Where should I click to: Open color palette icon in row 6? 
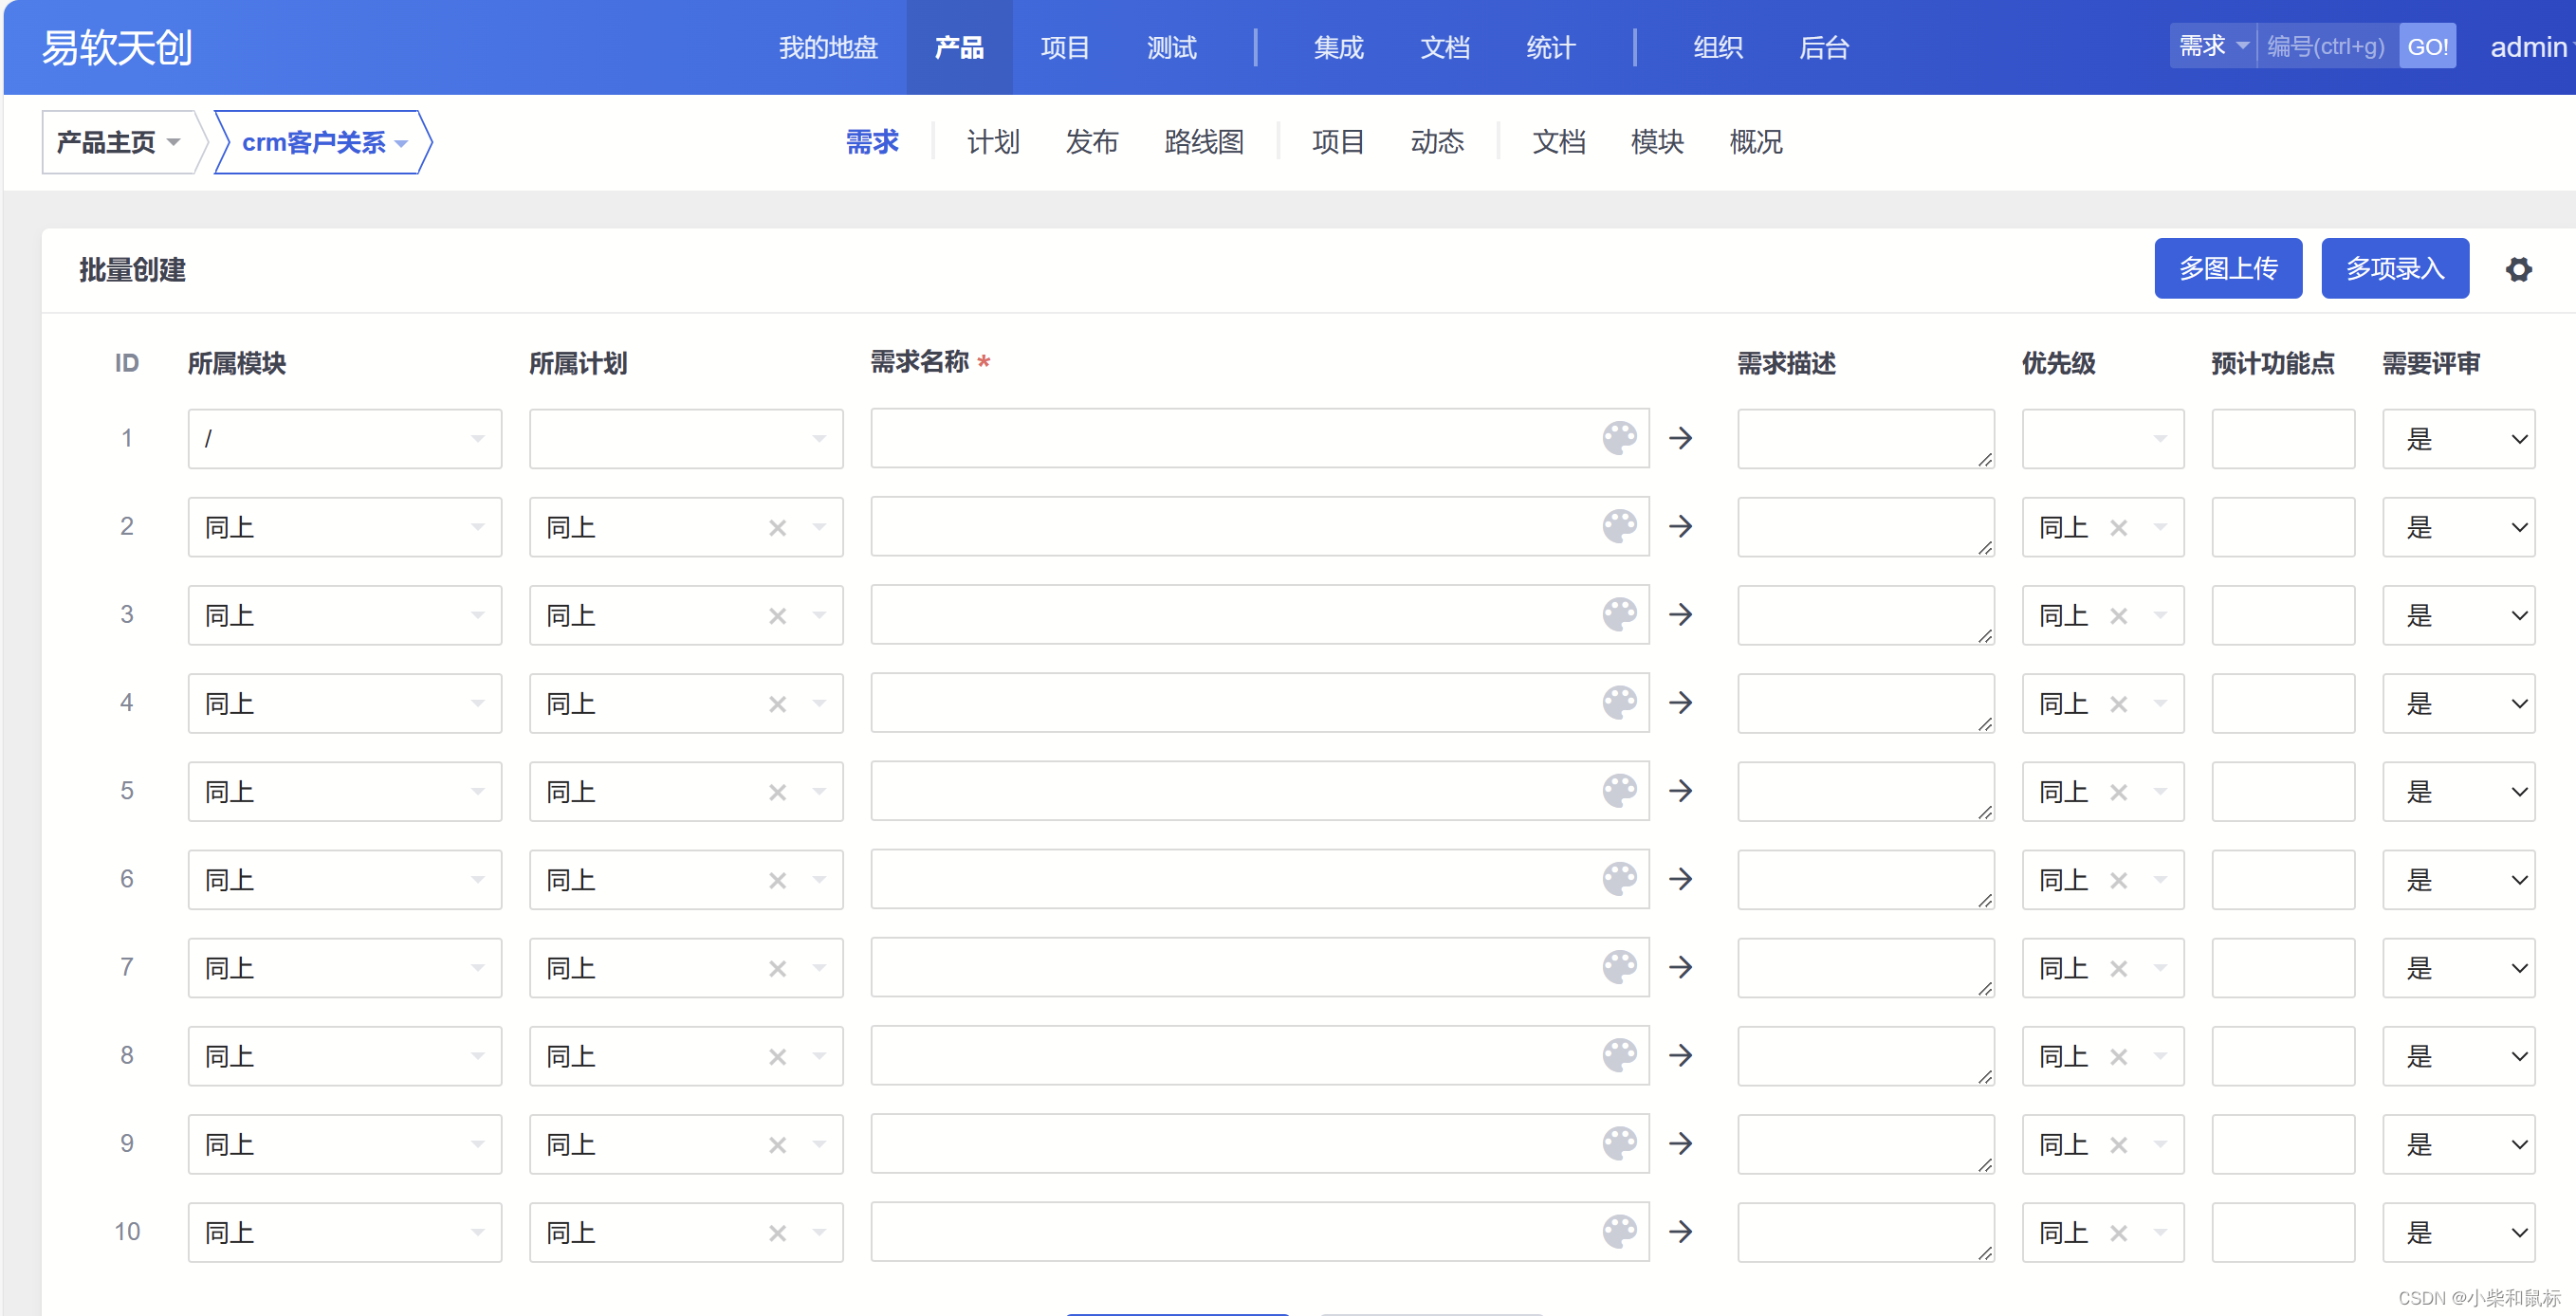click(x=1619, y=879)
